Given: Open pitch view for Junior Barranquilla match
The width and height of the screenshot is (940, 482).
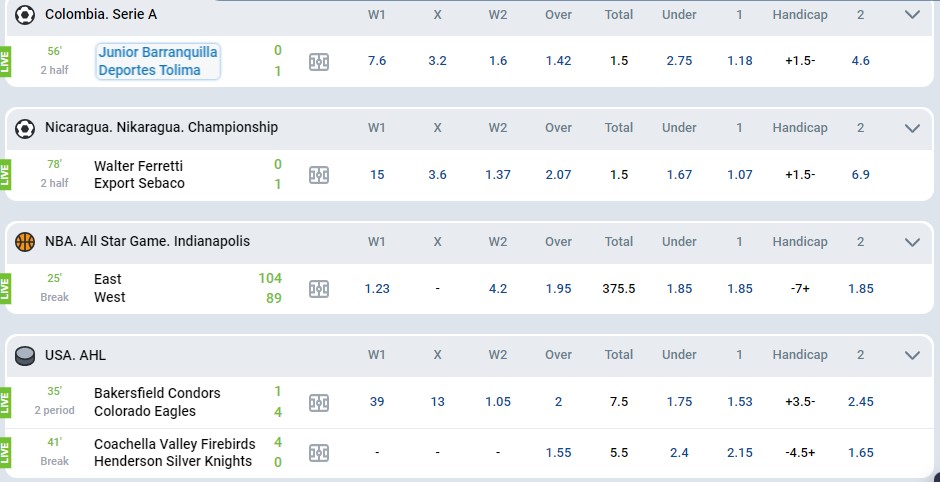Looking at the screenshot, I should 318,62.
